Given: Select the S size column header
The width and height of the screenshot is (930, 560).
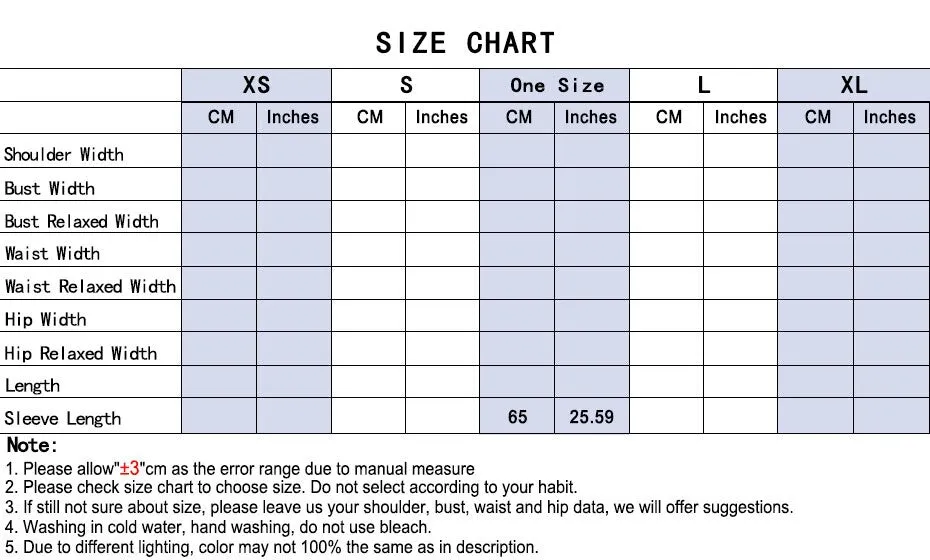Looking at the screenshot, I should 406,85.
